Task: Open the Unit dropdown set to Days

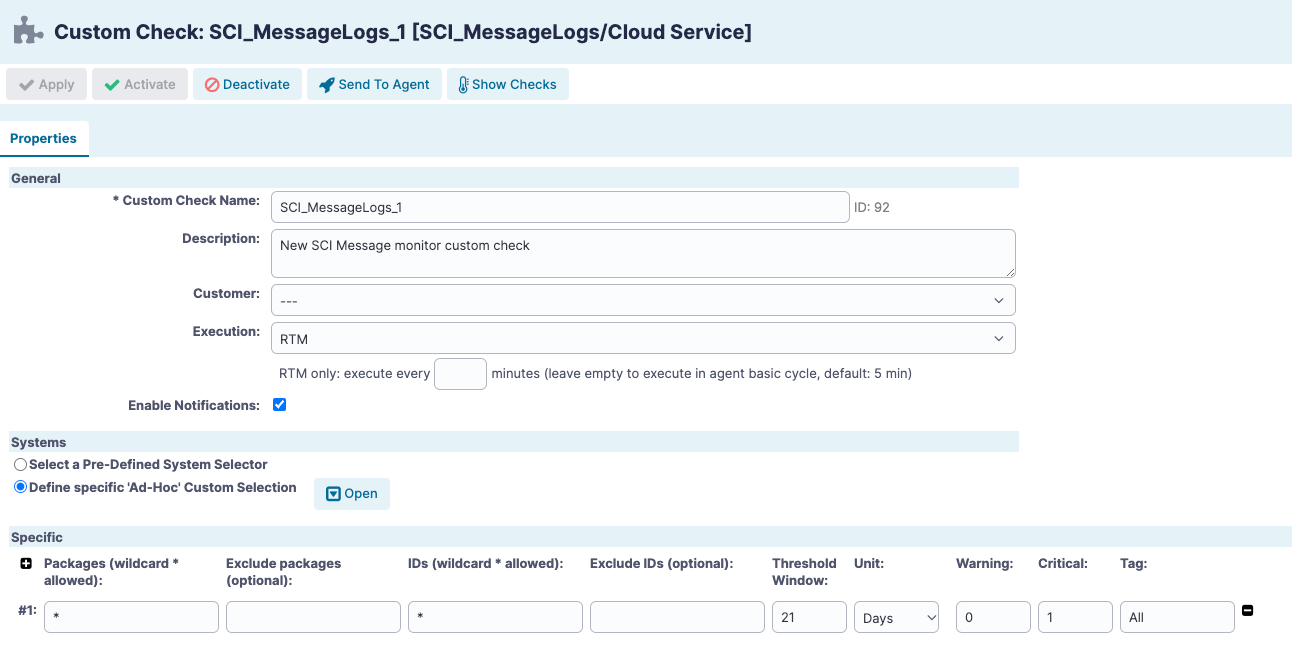Action: (x=896, y=618)
